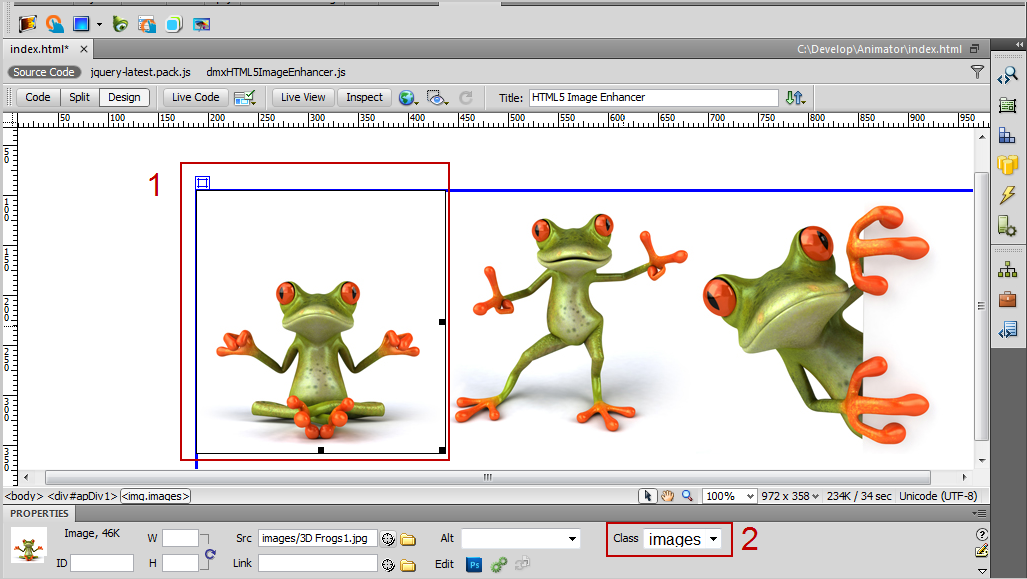Toggle Live View mode
Screen dimensions: 1027x579
pos(303,98)
